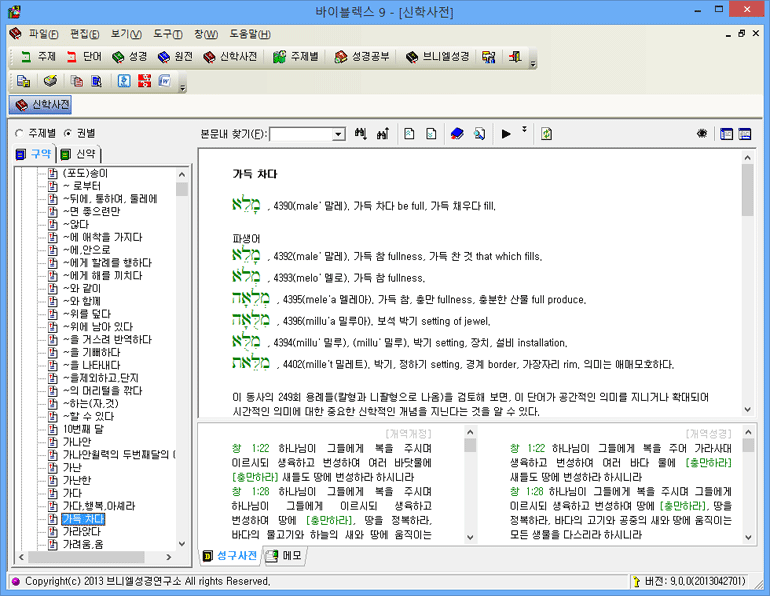Screen dimensions: 770x596
Task: Click the copy icon in second toolbar
Action: 77,81
